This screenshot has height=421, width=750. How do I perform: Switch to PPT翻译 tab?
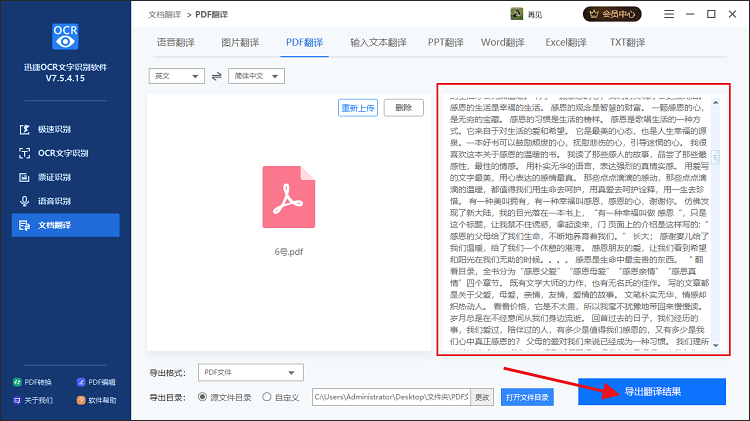click(445, 43)
